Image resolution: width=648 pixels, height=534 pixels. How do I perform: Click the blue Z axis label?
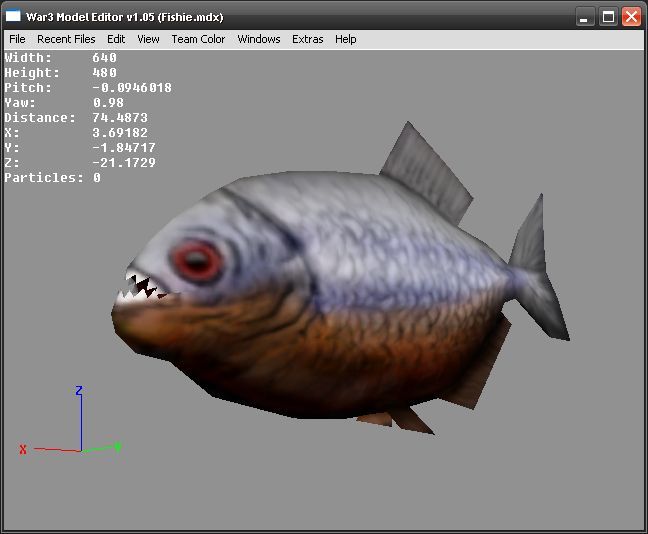click(79, 391)
